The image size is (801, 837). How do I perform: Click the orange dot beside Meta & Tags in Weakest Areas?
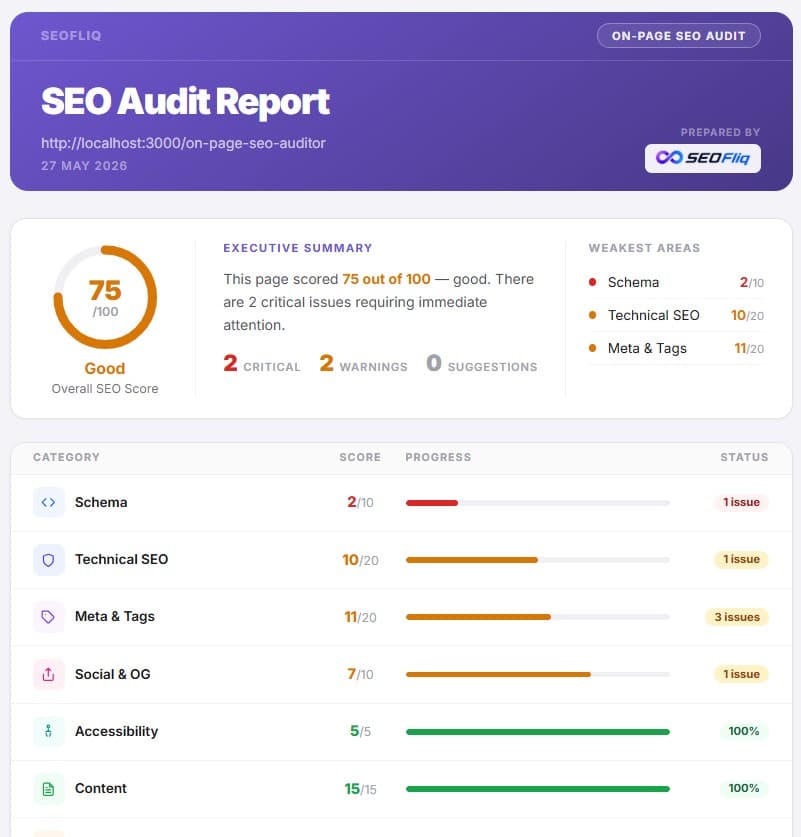[592, 348]
